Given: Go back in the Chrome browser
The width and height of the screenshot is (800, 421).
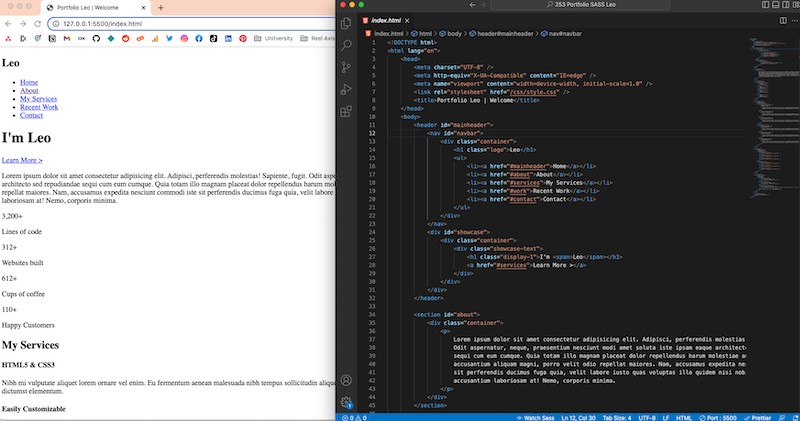Looking at the screenshot, I should [x=8, y=23].
